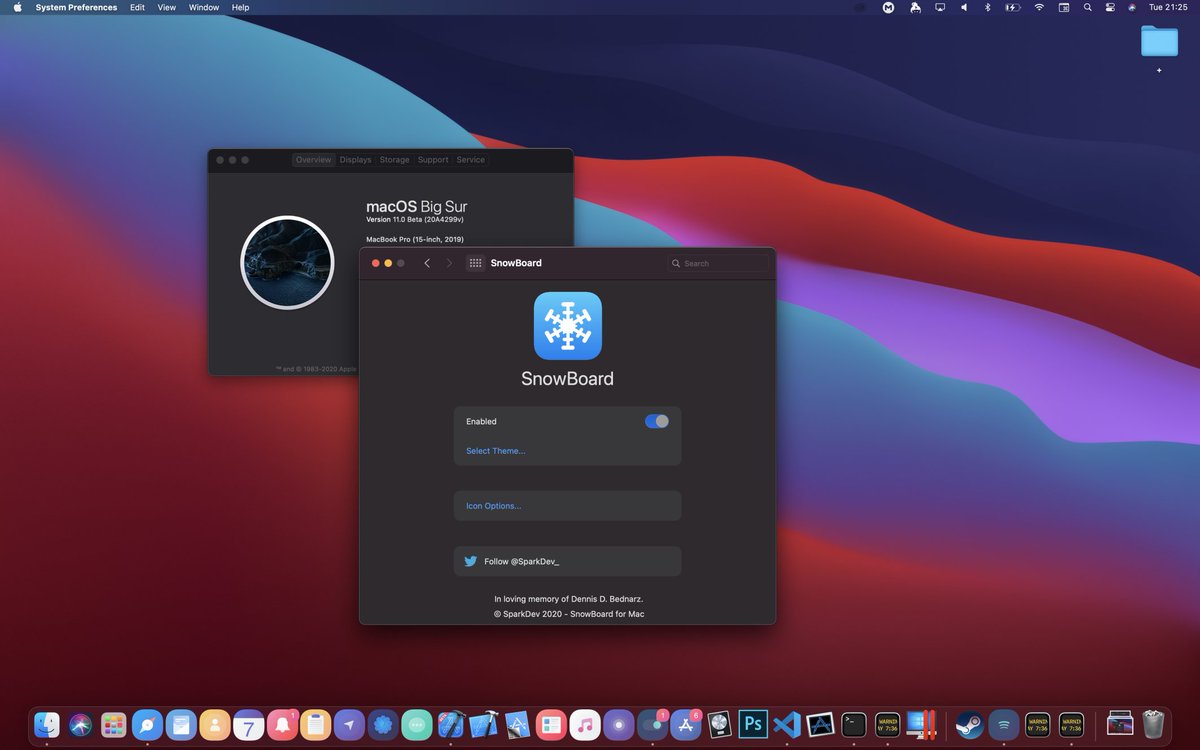Viewport: 1200px width, 750px height.
Task: Open the Window menu
Action: point(204,7)
